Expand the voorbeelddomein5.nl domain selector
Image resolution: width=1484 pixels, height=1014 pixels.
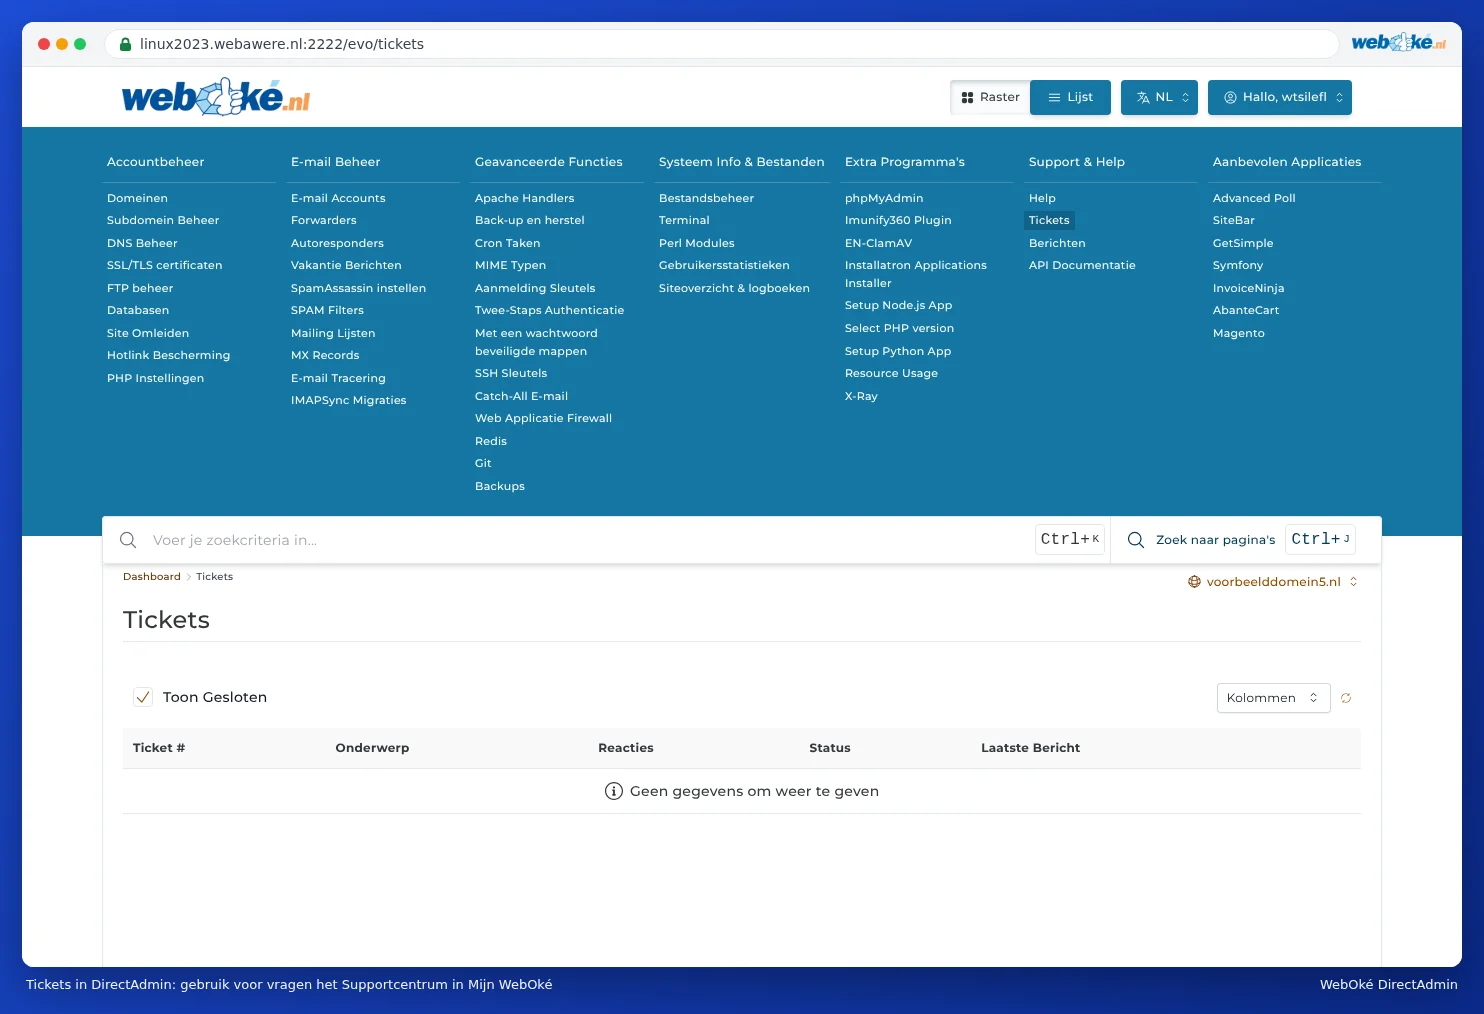[1273, 582]
